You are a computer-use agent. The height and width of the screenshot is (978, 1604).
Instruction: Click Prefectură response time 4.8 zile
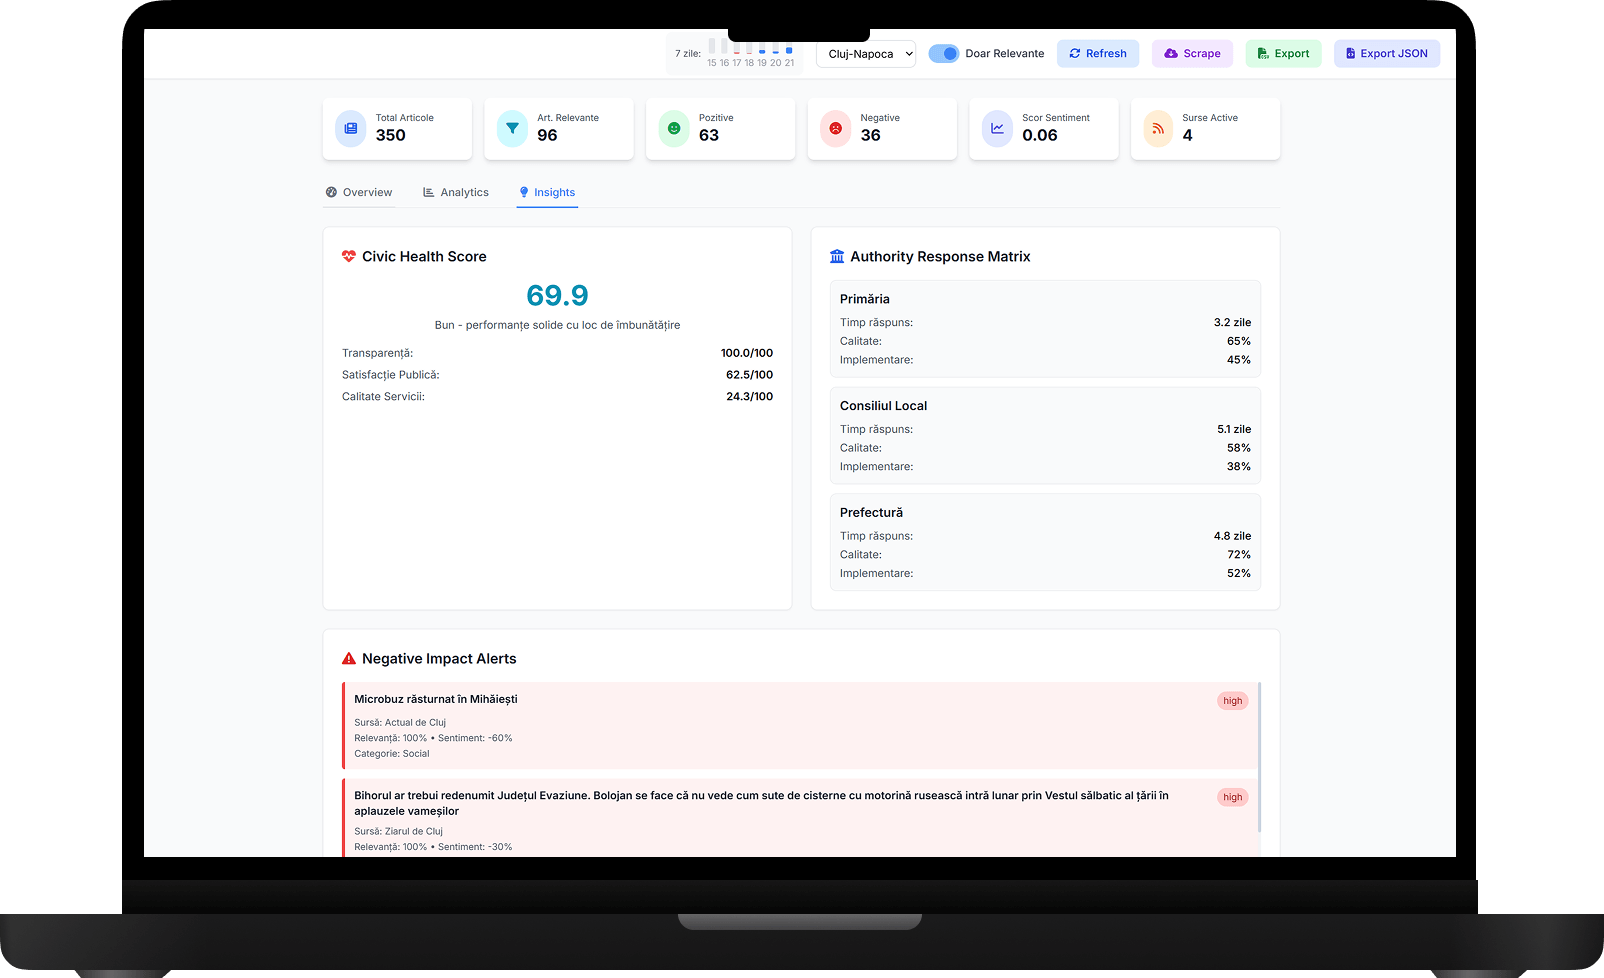pos(1232,536)
